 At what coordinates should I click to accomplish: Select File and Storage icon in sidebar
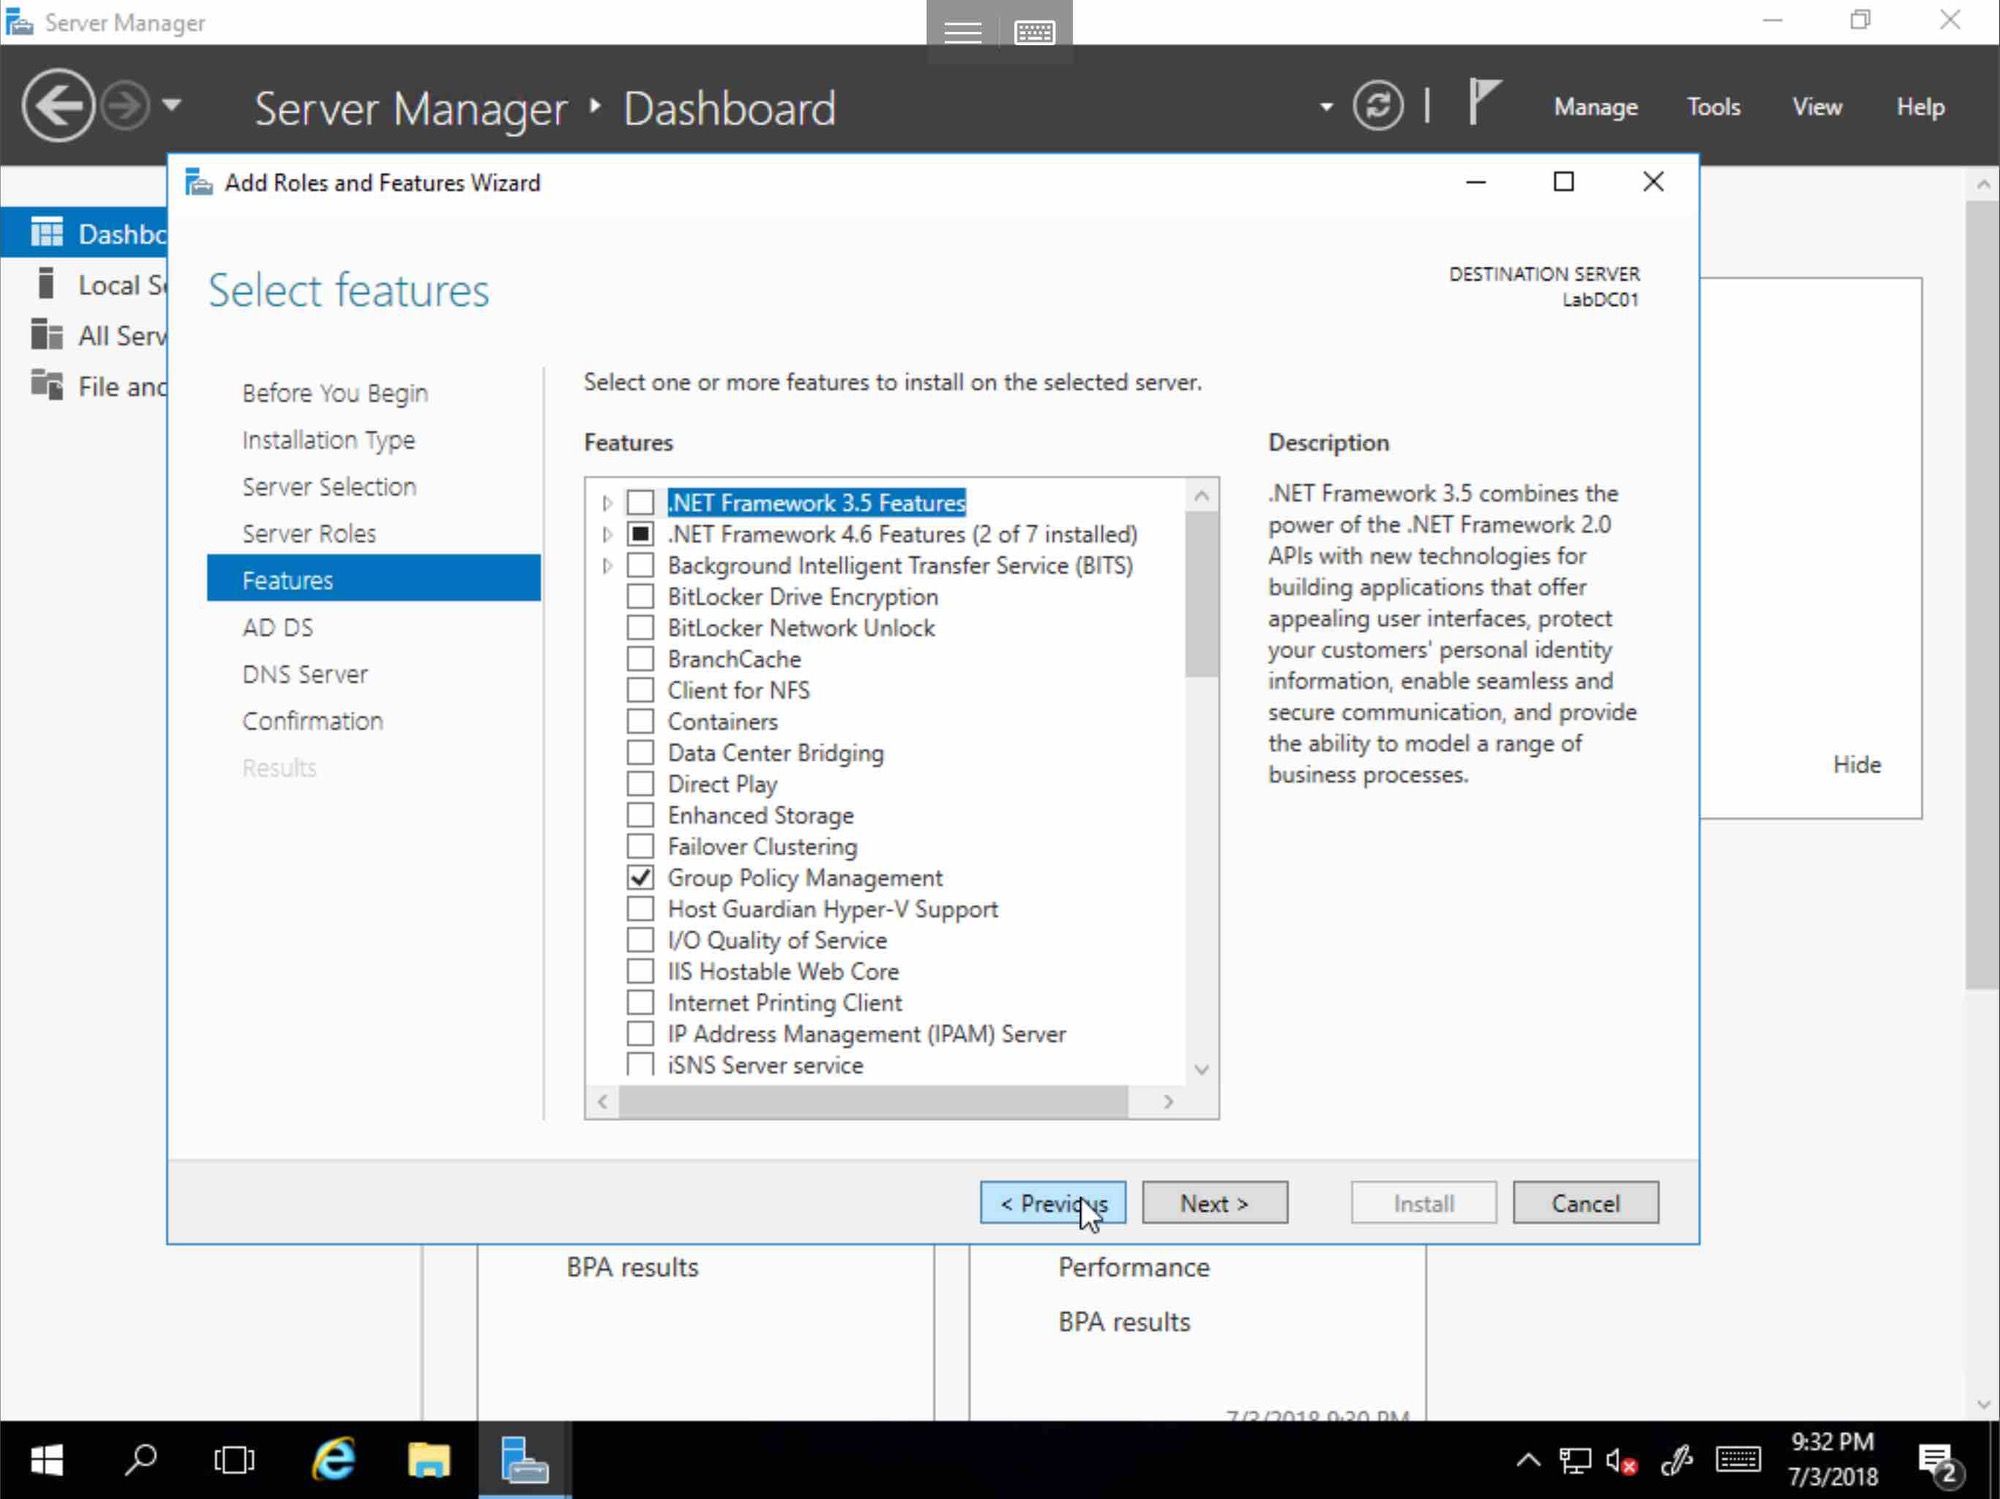tap(46, 385)
